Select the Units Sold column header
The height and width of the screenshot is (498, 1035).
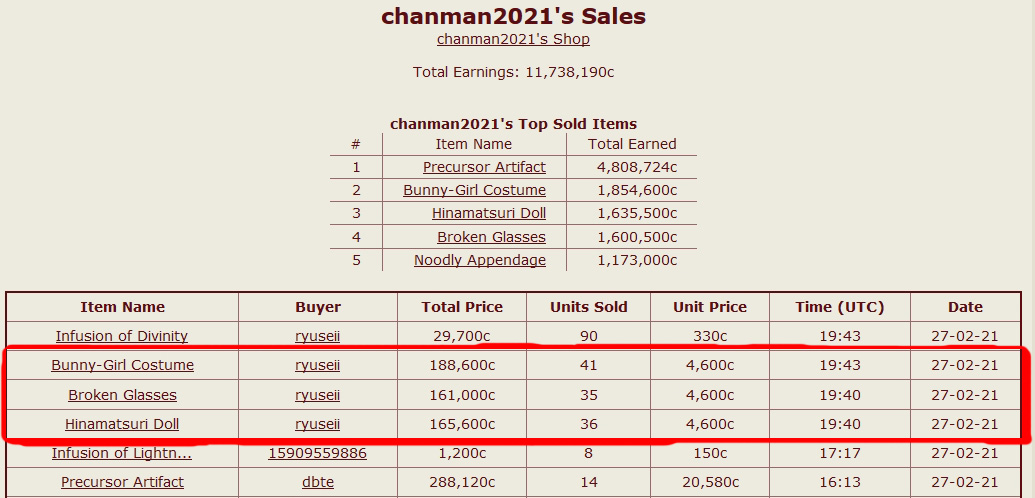589,307
